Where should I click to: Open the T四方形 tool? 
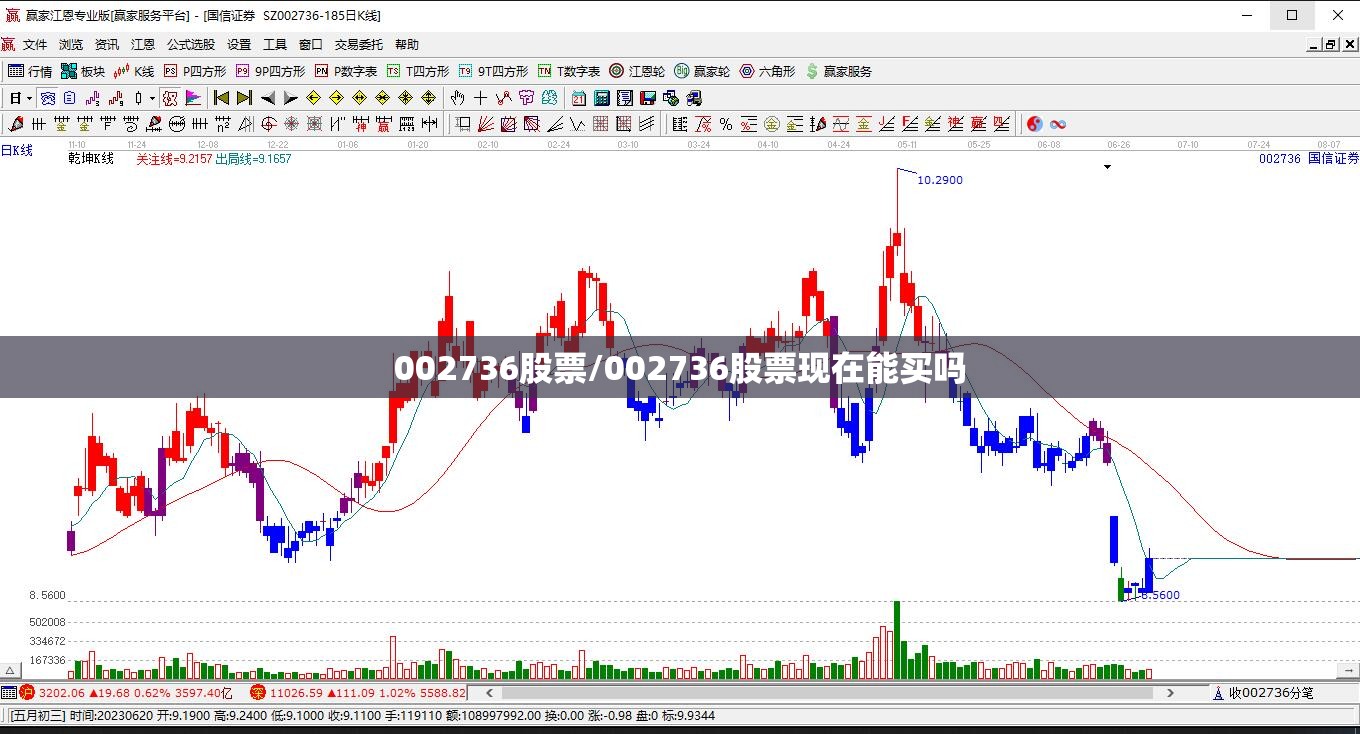418,71
